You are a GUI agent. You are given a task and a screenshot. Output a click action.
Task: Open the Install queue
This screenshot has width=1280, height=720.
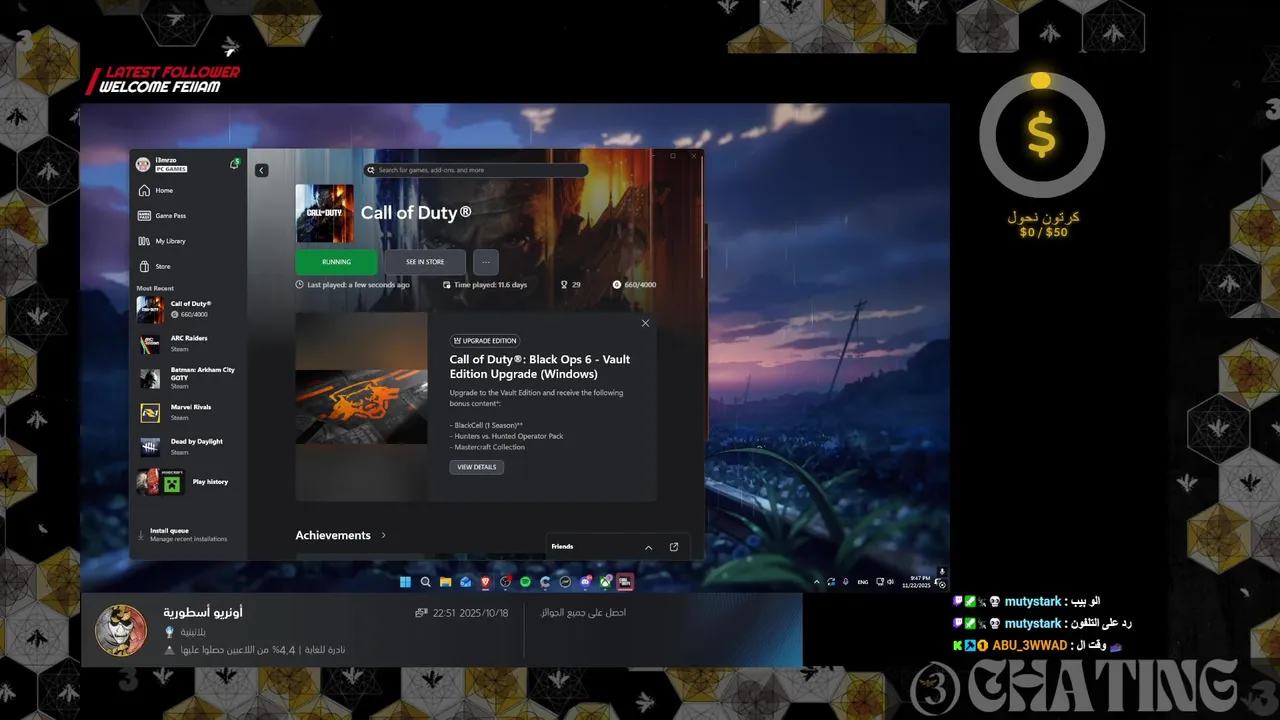(188, 534)
